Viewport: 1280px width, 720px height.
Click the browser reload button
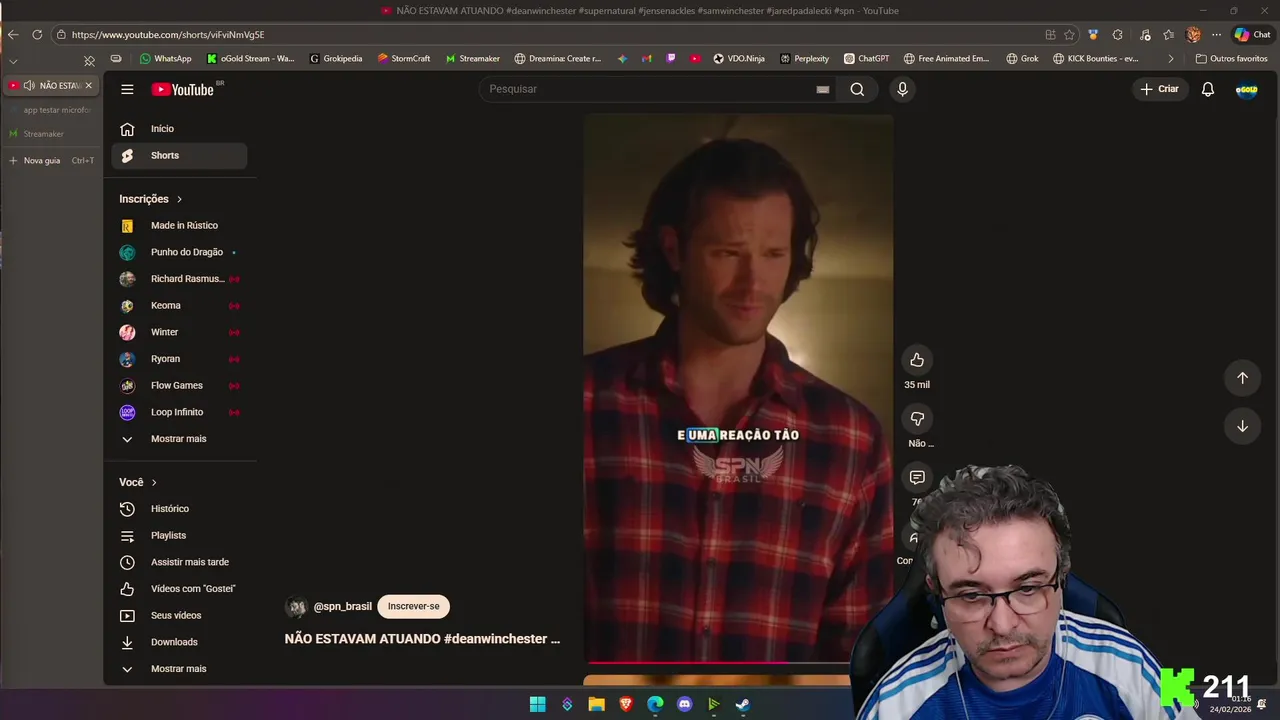(37, 34)
